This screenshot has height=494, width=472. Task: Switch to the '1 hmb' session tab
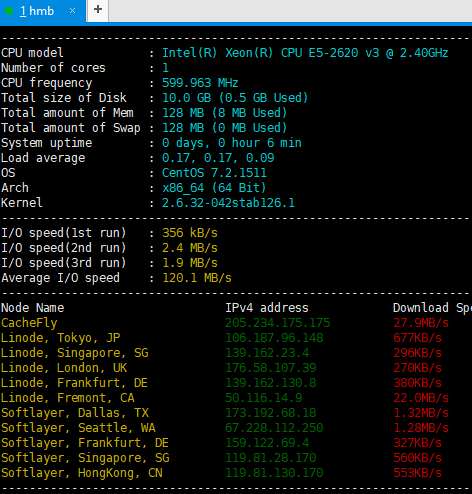coord(43,11)
